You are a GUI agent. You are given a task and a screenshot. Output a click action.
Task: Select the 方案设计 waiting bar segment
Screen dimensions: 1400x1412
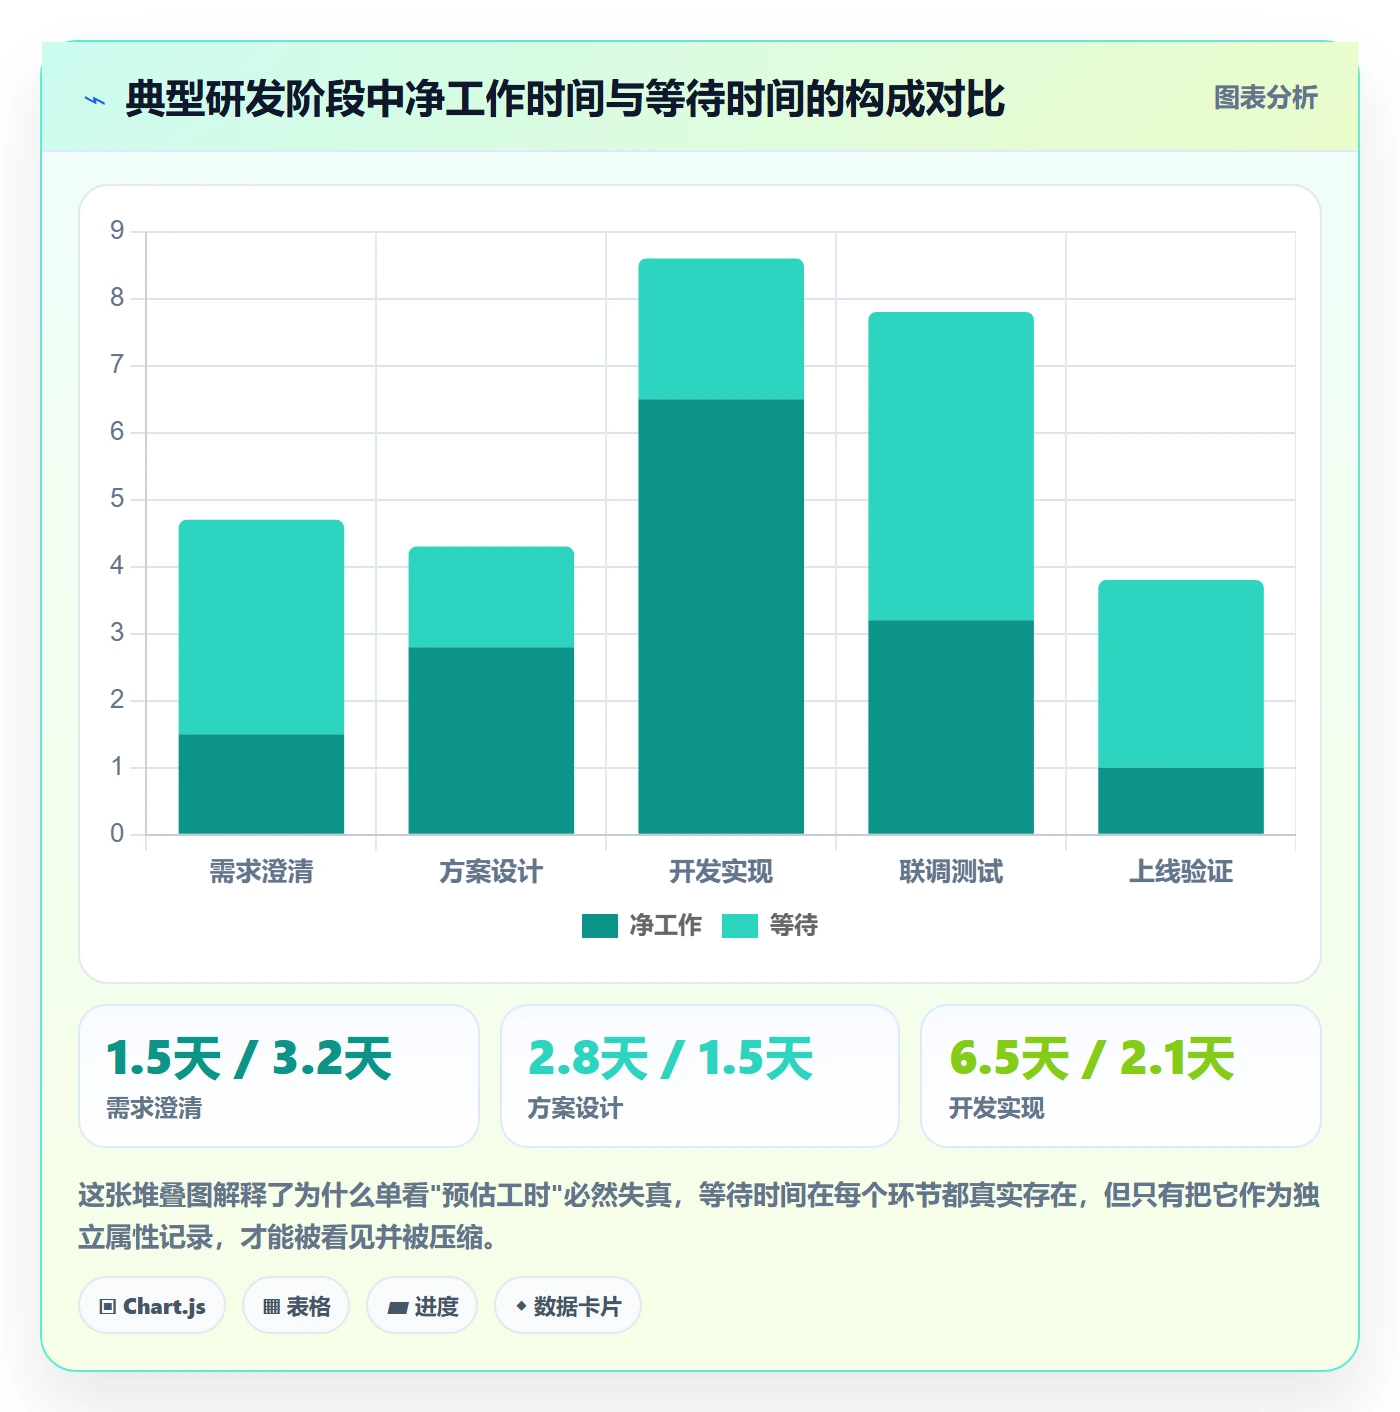pyautogui.click(x=491, y=597)
